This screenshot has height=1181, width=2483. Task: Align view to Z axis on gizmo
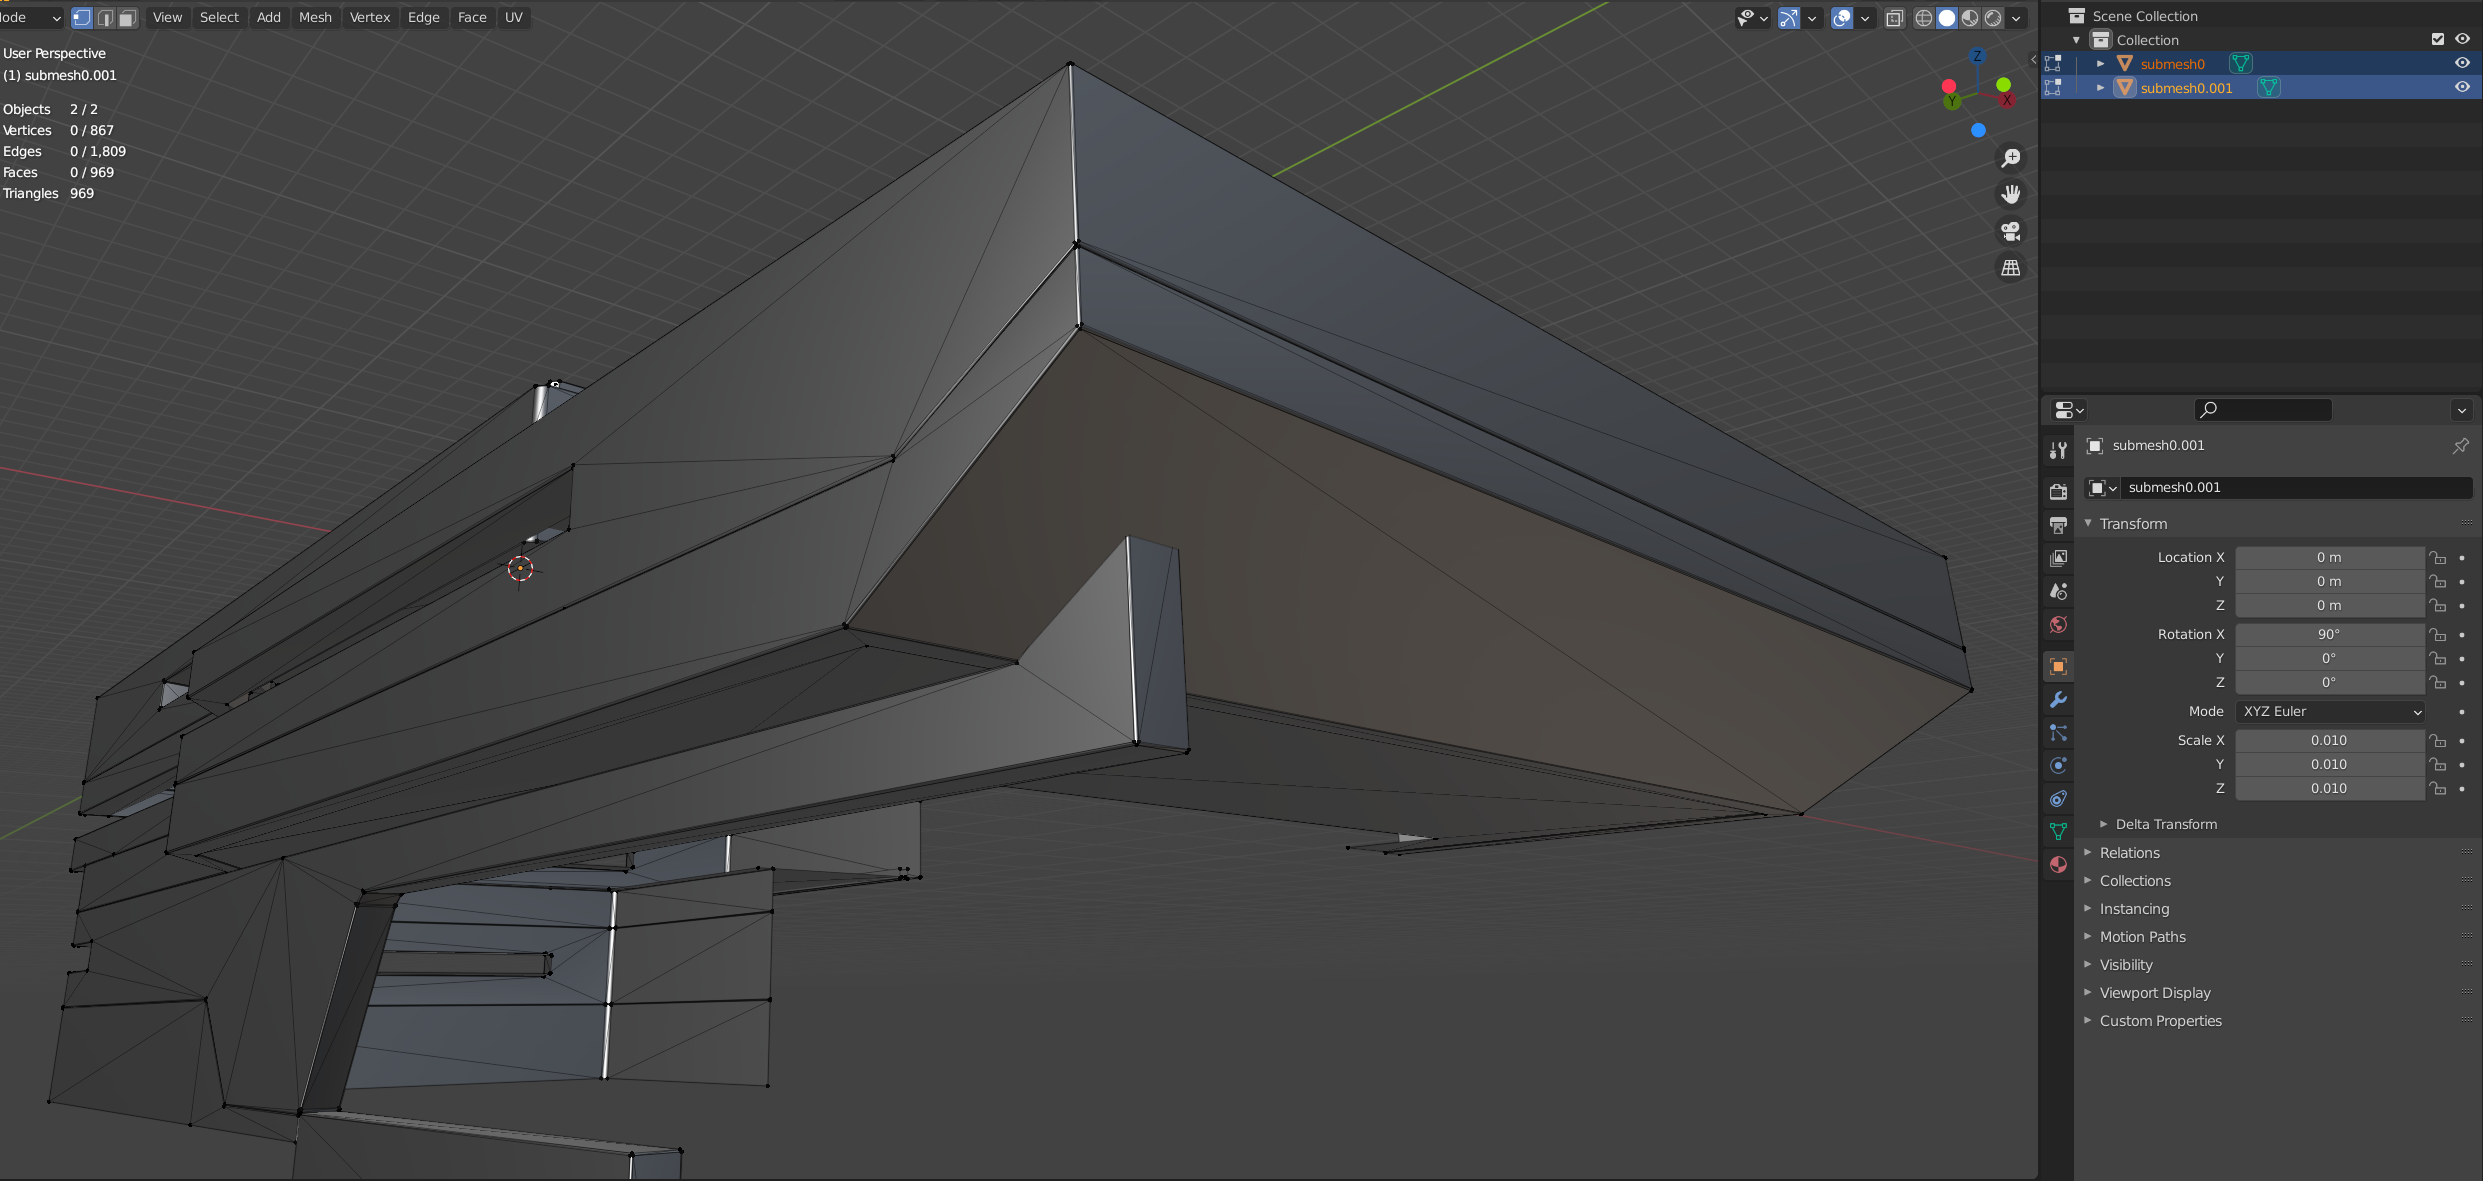pos(1977,56)
